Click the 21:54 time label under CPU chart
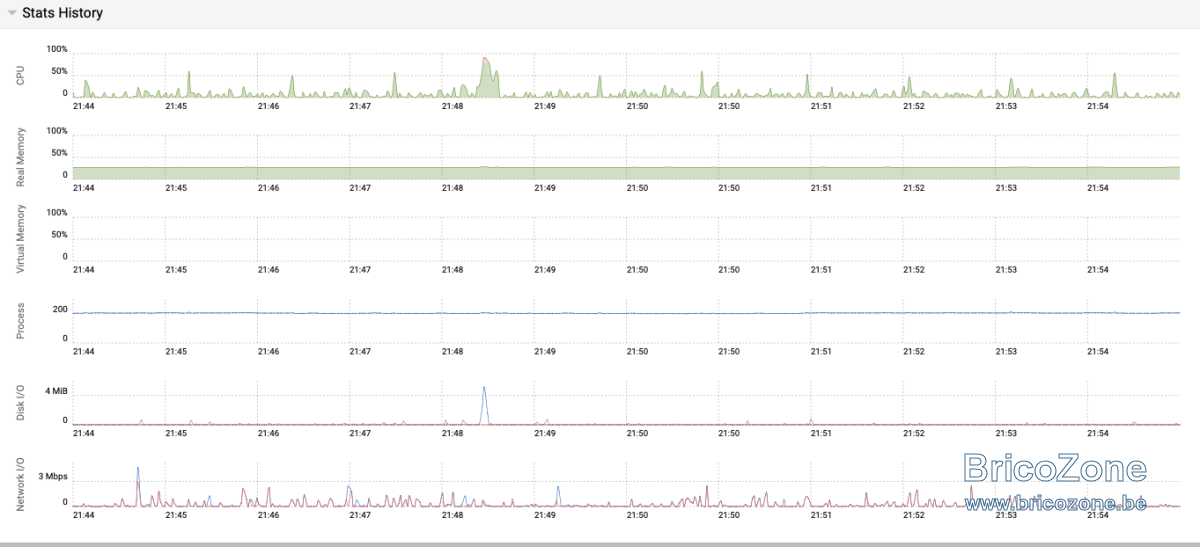 pyautogui.click(x=1098, y=105)
